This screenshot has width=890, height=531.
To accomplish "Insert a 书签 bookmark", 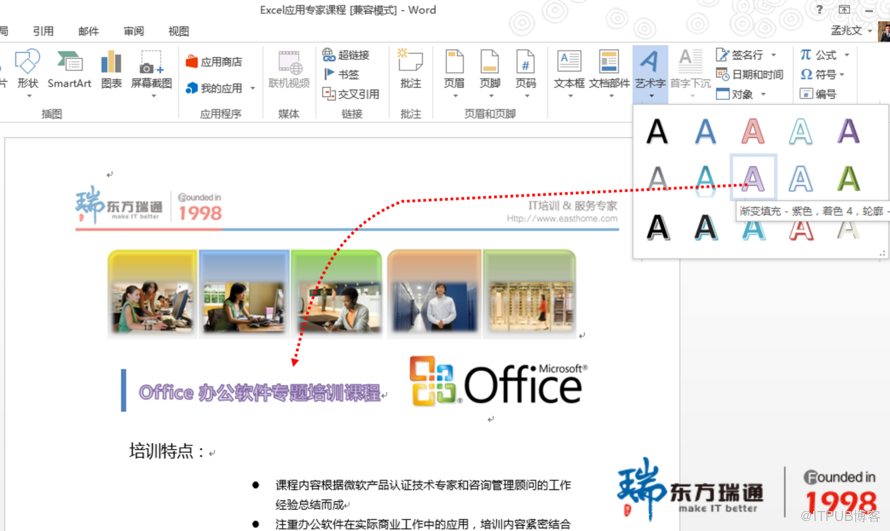I will tap(341, 74).
